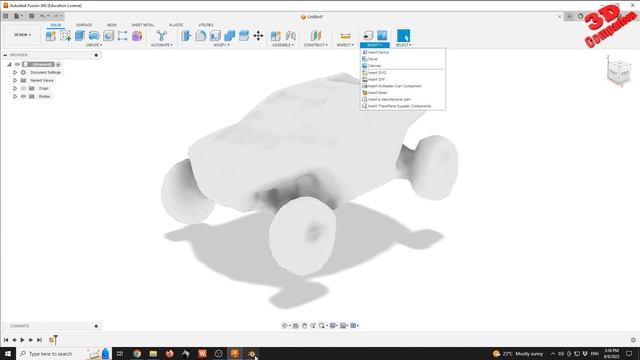The width and height of the screenshot is (640, 360).
Task: Toggle visibility eye of Bodies folder
Action: pos(23,96)
